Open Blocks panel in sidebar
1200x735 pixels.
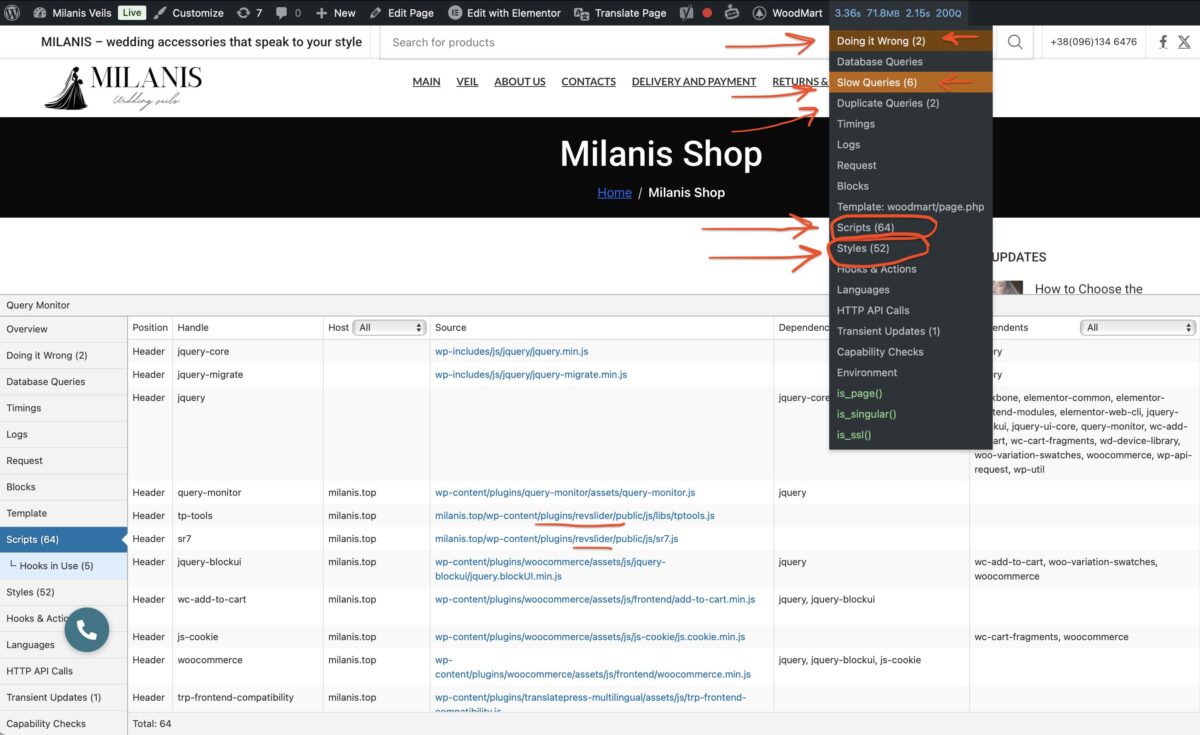pyautogui.click(x=64, y=487)
